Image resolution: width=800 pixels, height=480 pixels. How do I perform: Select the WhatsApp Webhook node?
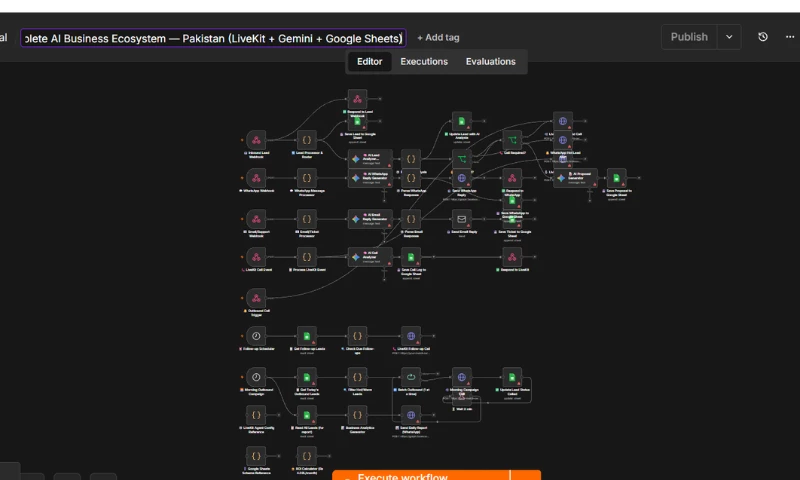[256, 178]
